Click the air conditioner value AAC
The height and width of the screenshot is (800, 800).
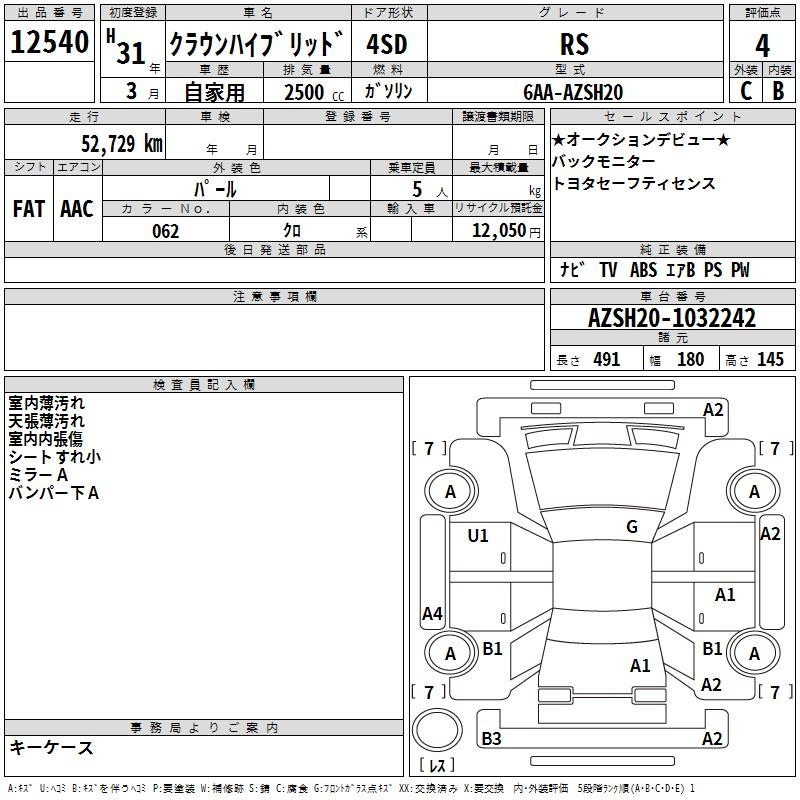click(77, 209)
